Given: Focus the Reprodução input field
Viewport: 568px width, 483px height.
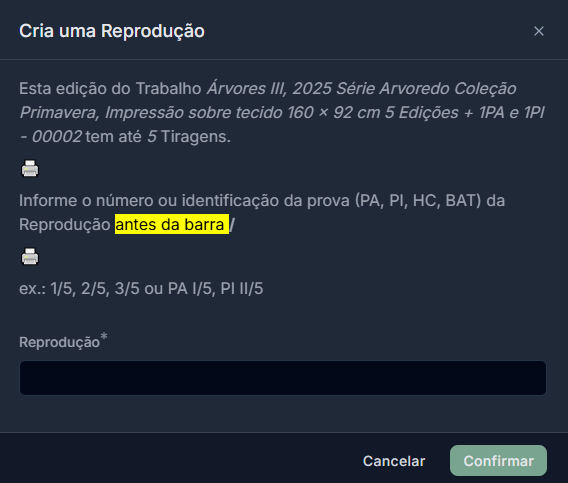Looking at the screenshot, I should pos(283,378).
